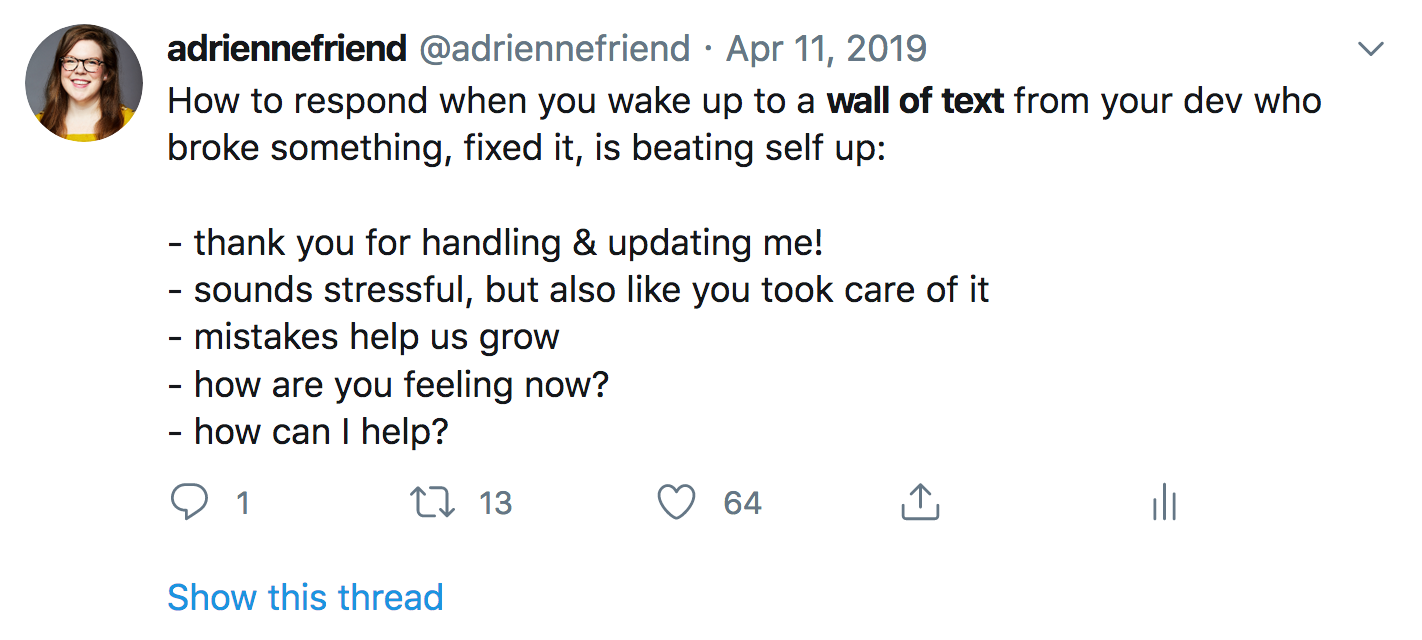This screenshot has width=1422, height=640.
Task: Click the "how can I help?" line
Action: (x=308, y=432)
